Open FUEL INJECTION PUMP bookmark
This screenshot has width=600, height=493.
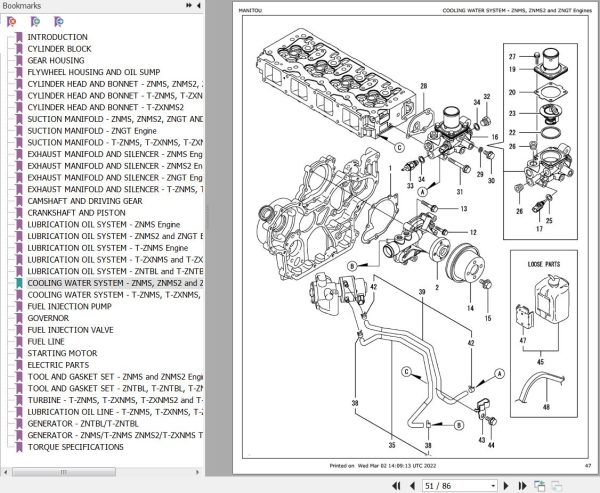(x=69, y=307)
